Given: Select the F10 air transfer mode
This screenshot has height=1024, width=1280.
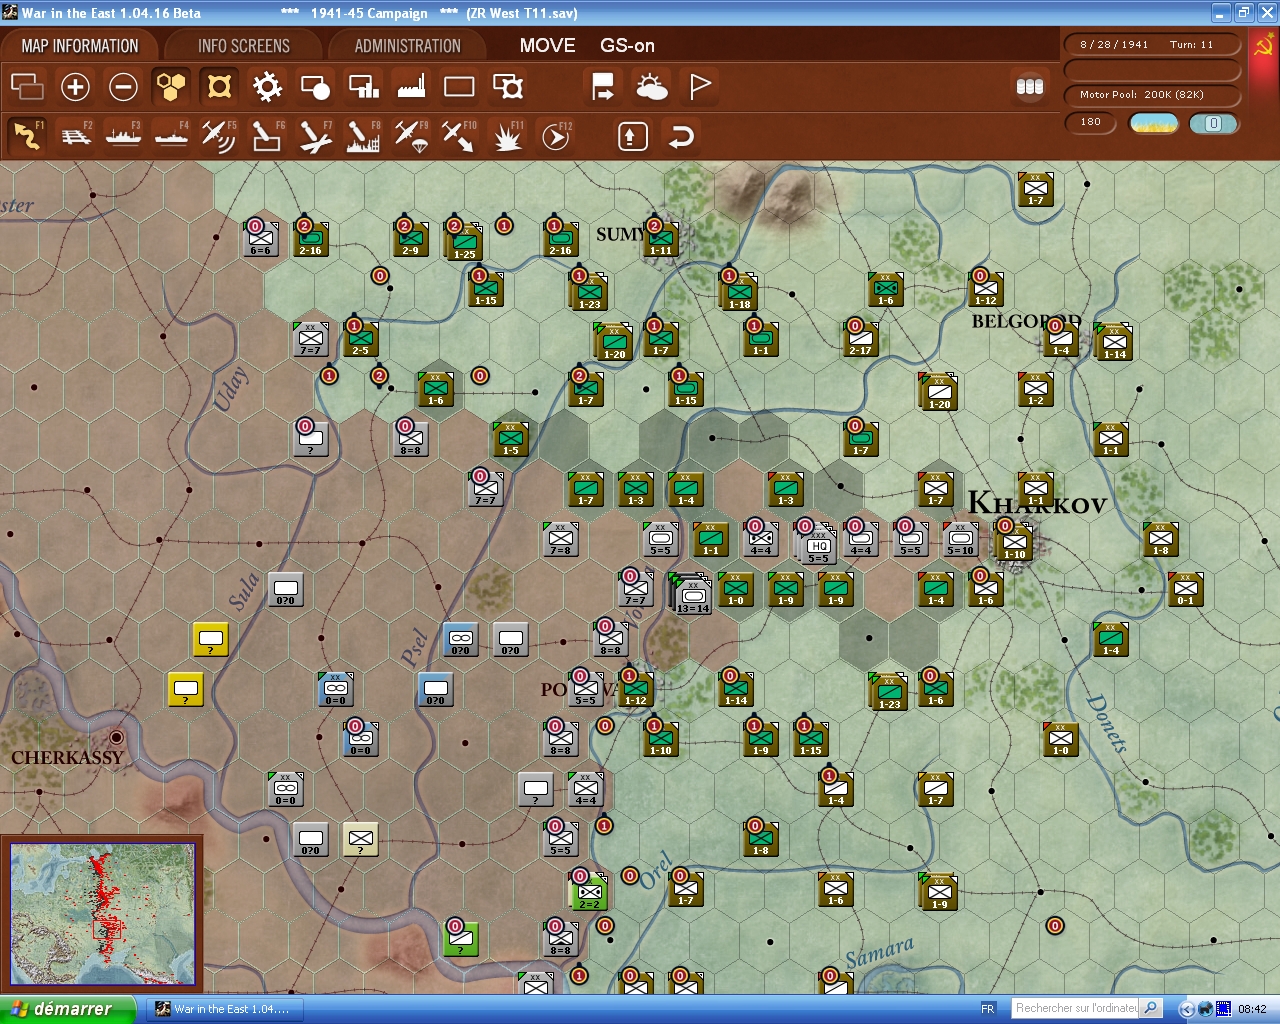Looking at the screenshot, I should 459,136.
